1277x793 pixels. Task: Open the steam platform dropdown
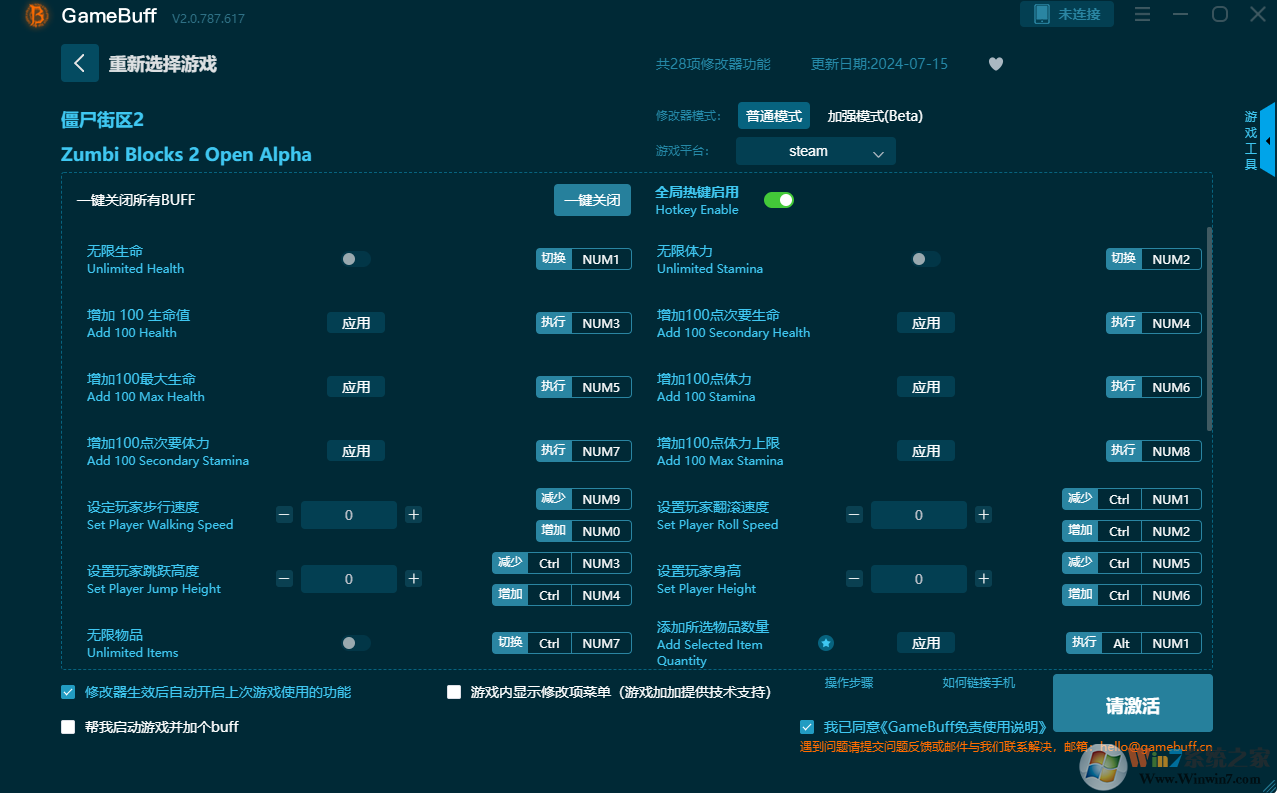(815, 152)
